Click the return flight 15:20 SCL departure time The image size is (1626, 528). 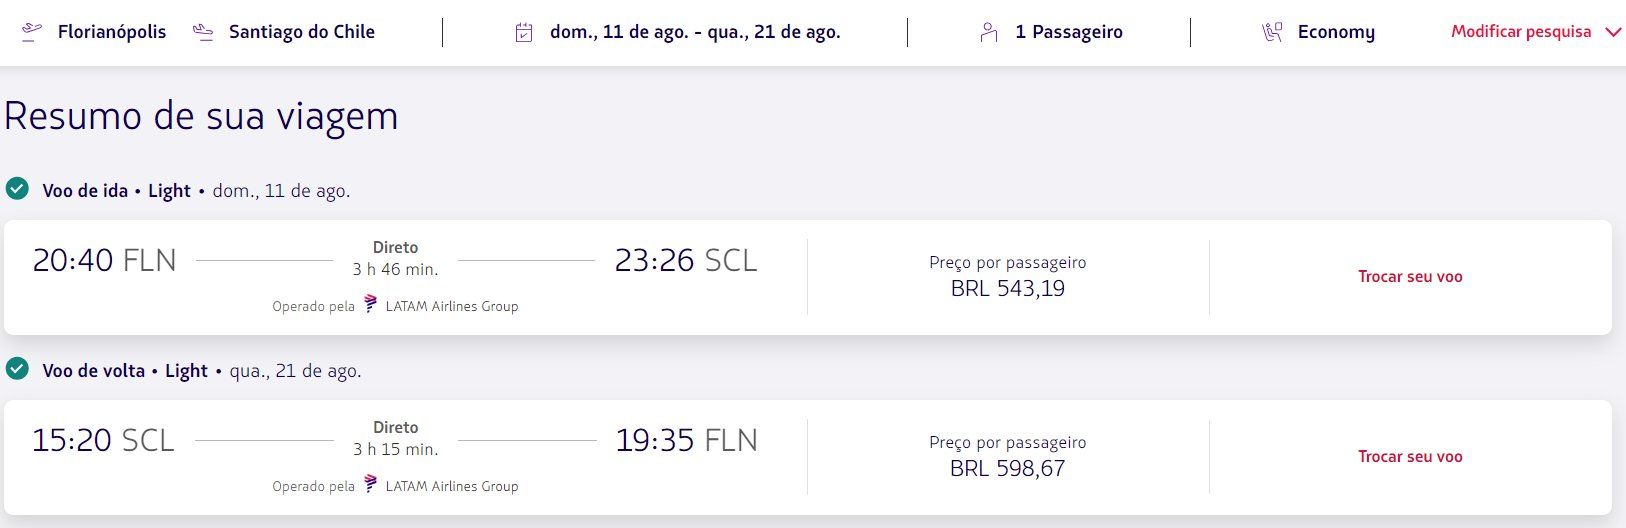[x=103, y=440]
